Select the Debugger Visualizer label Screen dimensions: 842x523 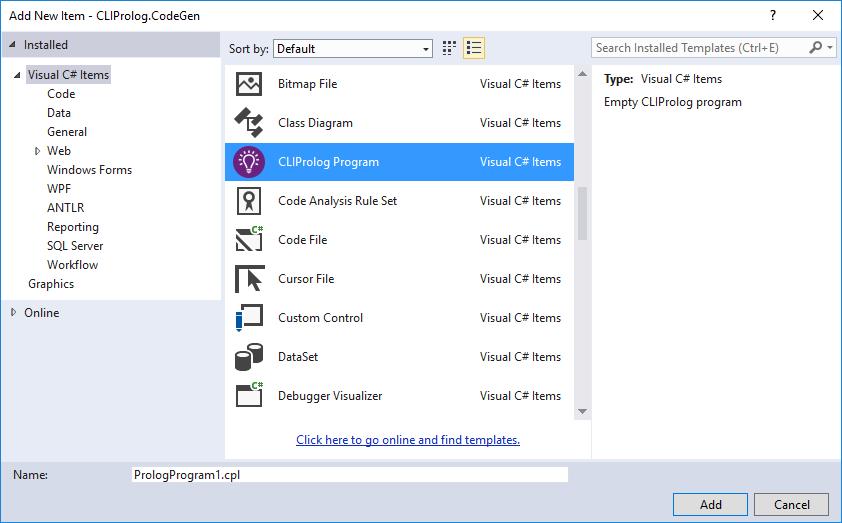point(330,396)
